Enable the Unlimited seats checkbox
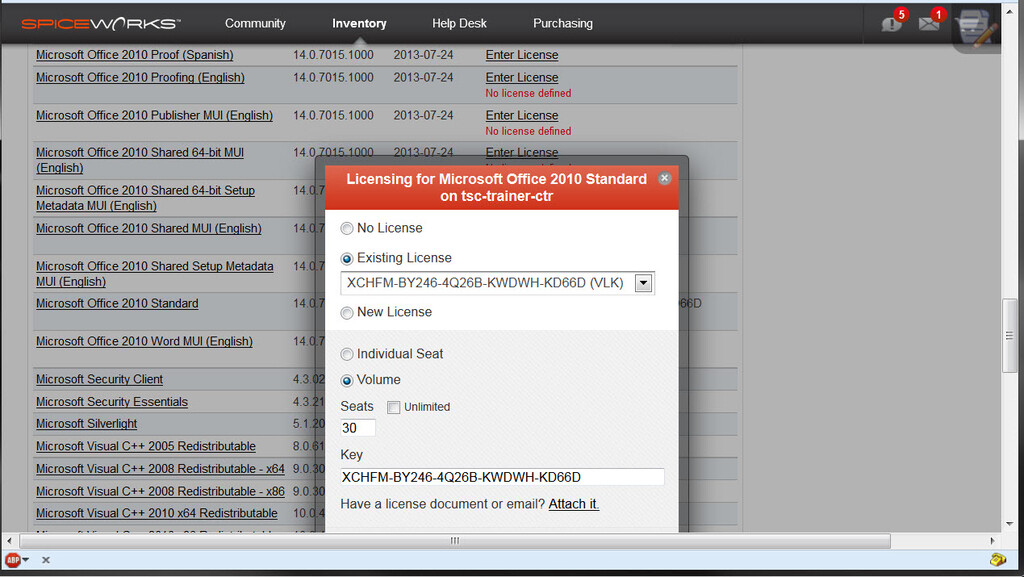 (x=393, y=406)
